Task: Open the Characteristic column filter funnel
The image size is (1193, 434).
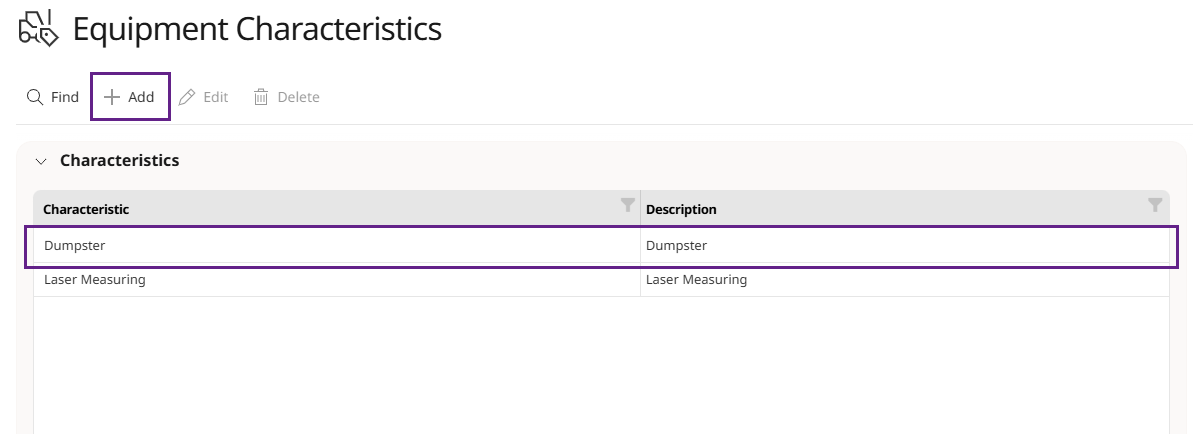Action: 628,205
